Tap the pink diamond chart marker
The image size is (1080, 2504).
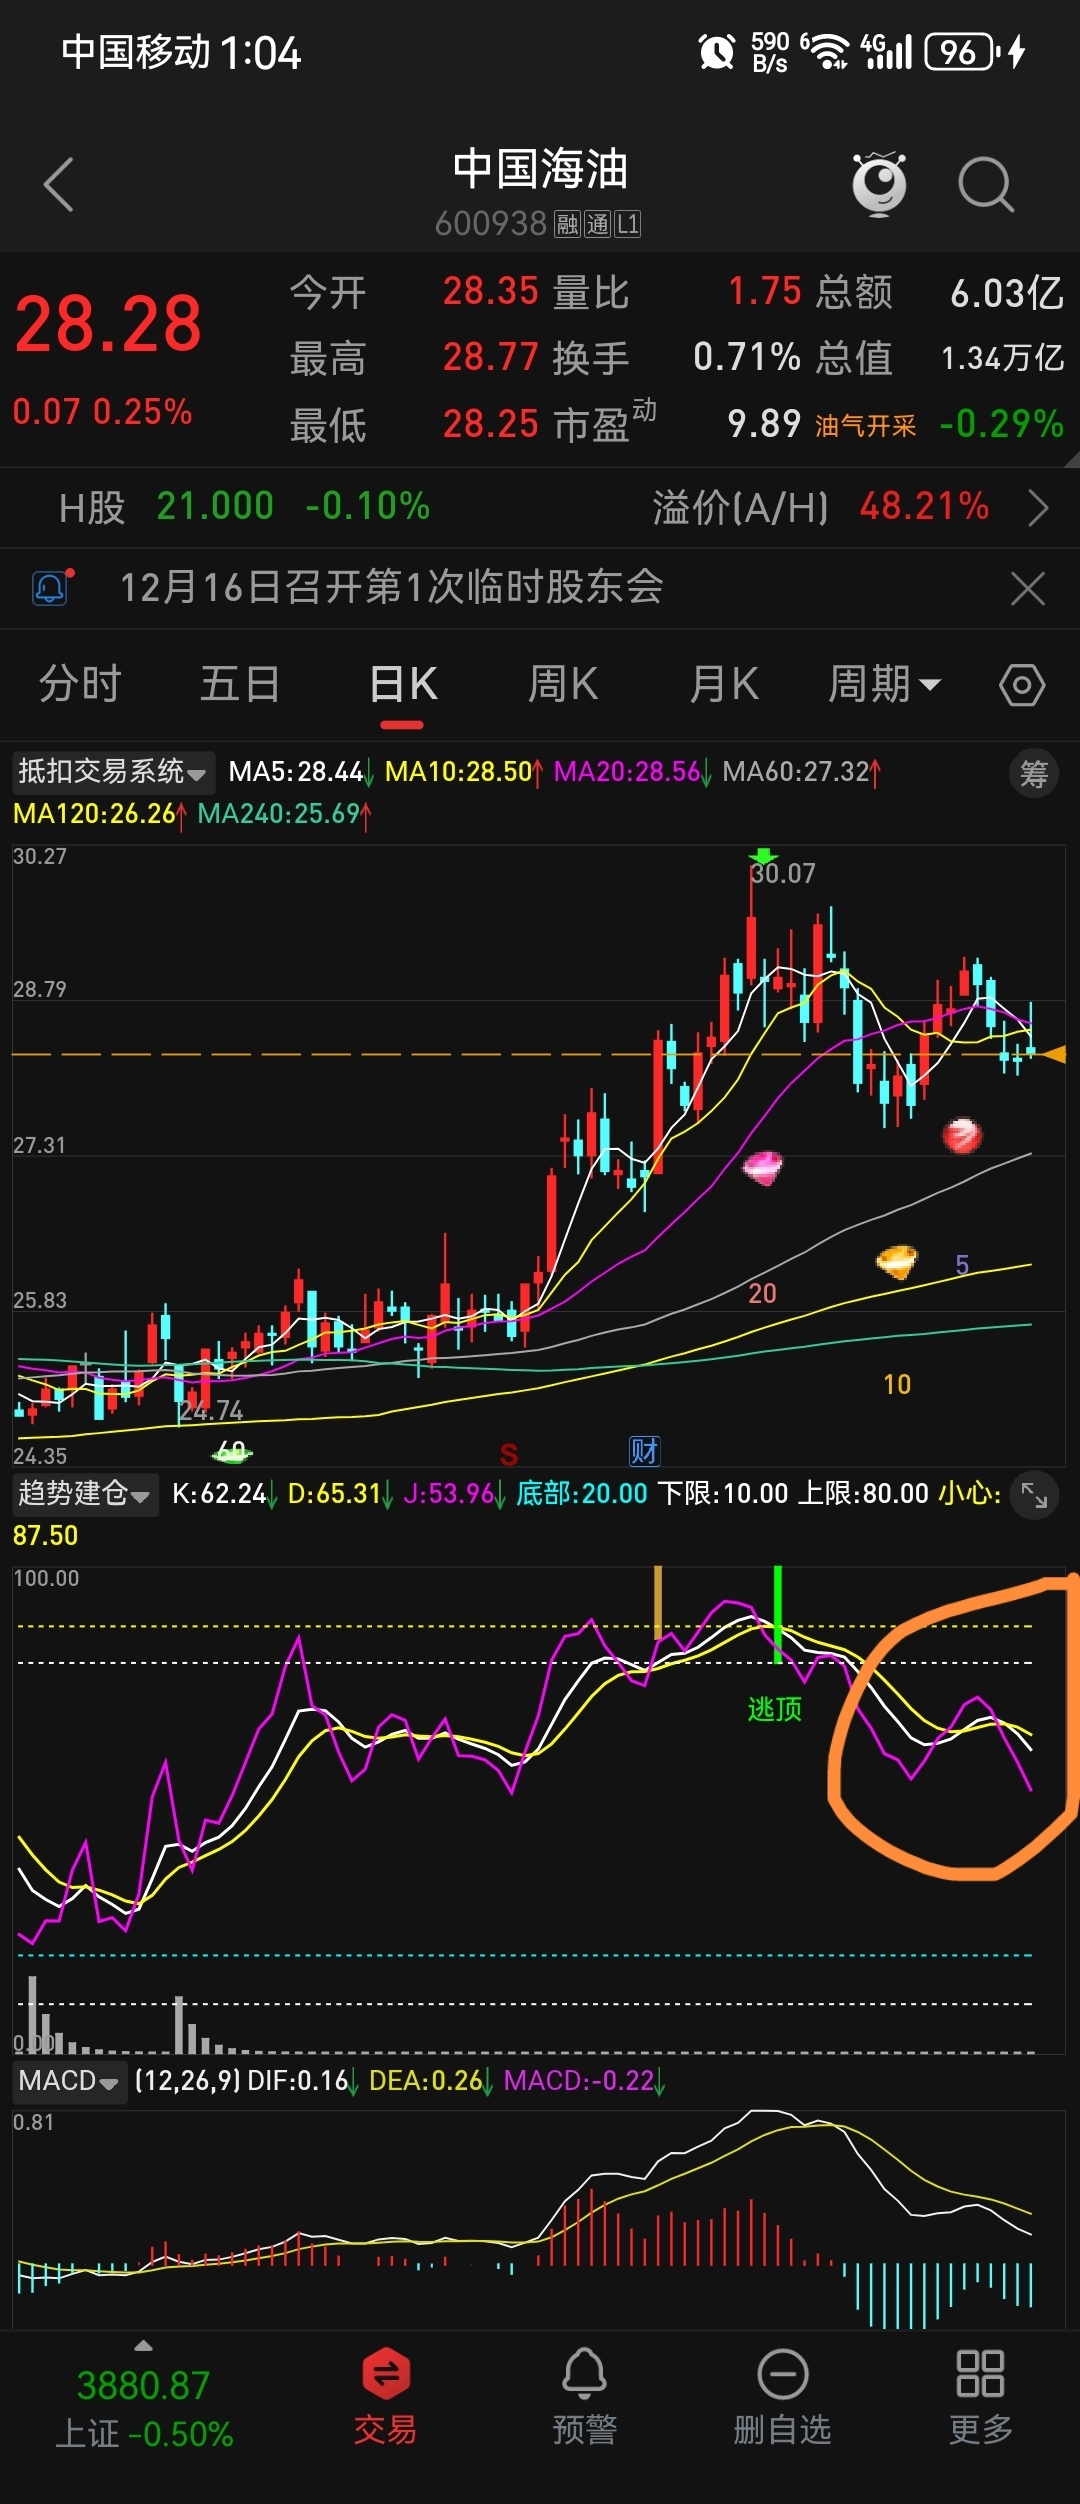point(763,1167)
